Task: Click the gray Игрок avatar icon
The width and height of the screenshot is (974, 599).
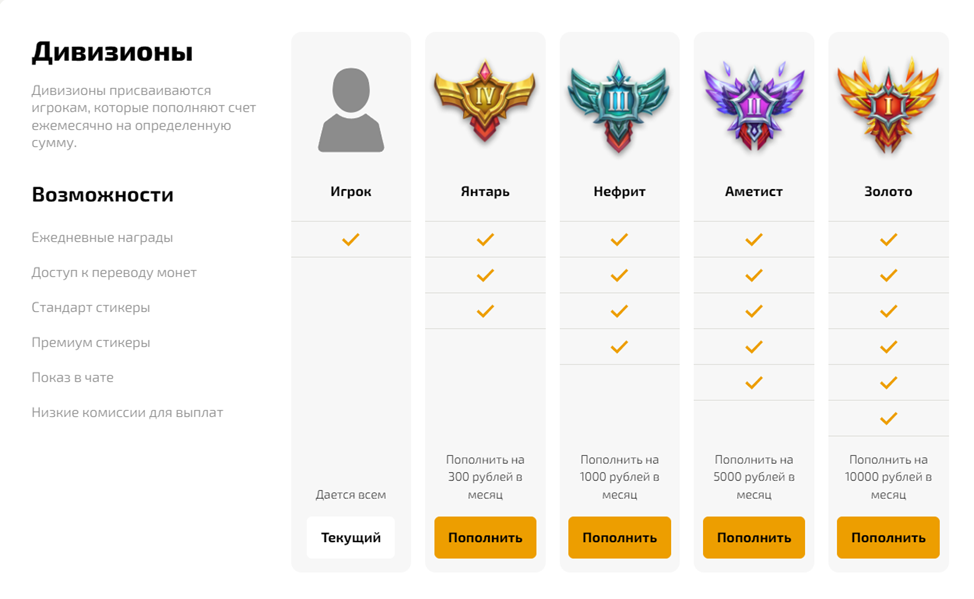Action: point(351,110)
